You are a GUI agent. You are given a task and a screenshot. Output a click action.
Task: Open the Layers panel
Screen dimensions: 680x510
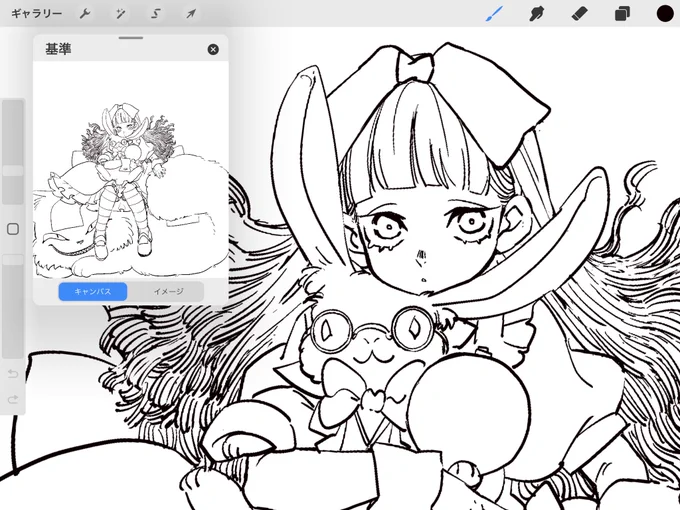(622, 14)
